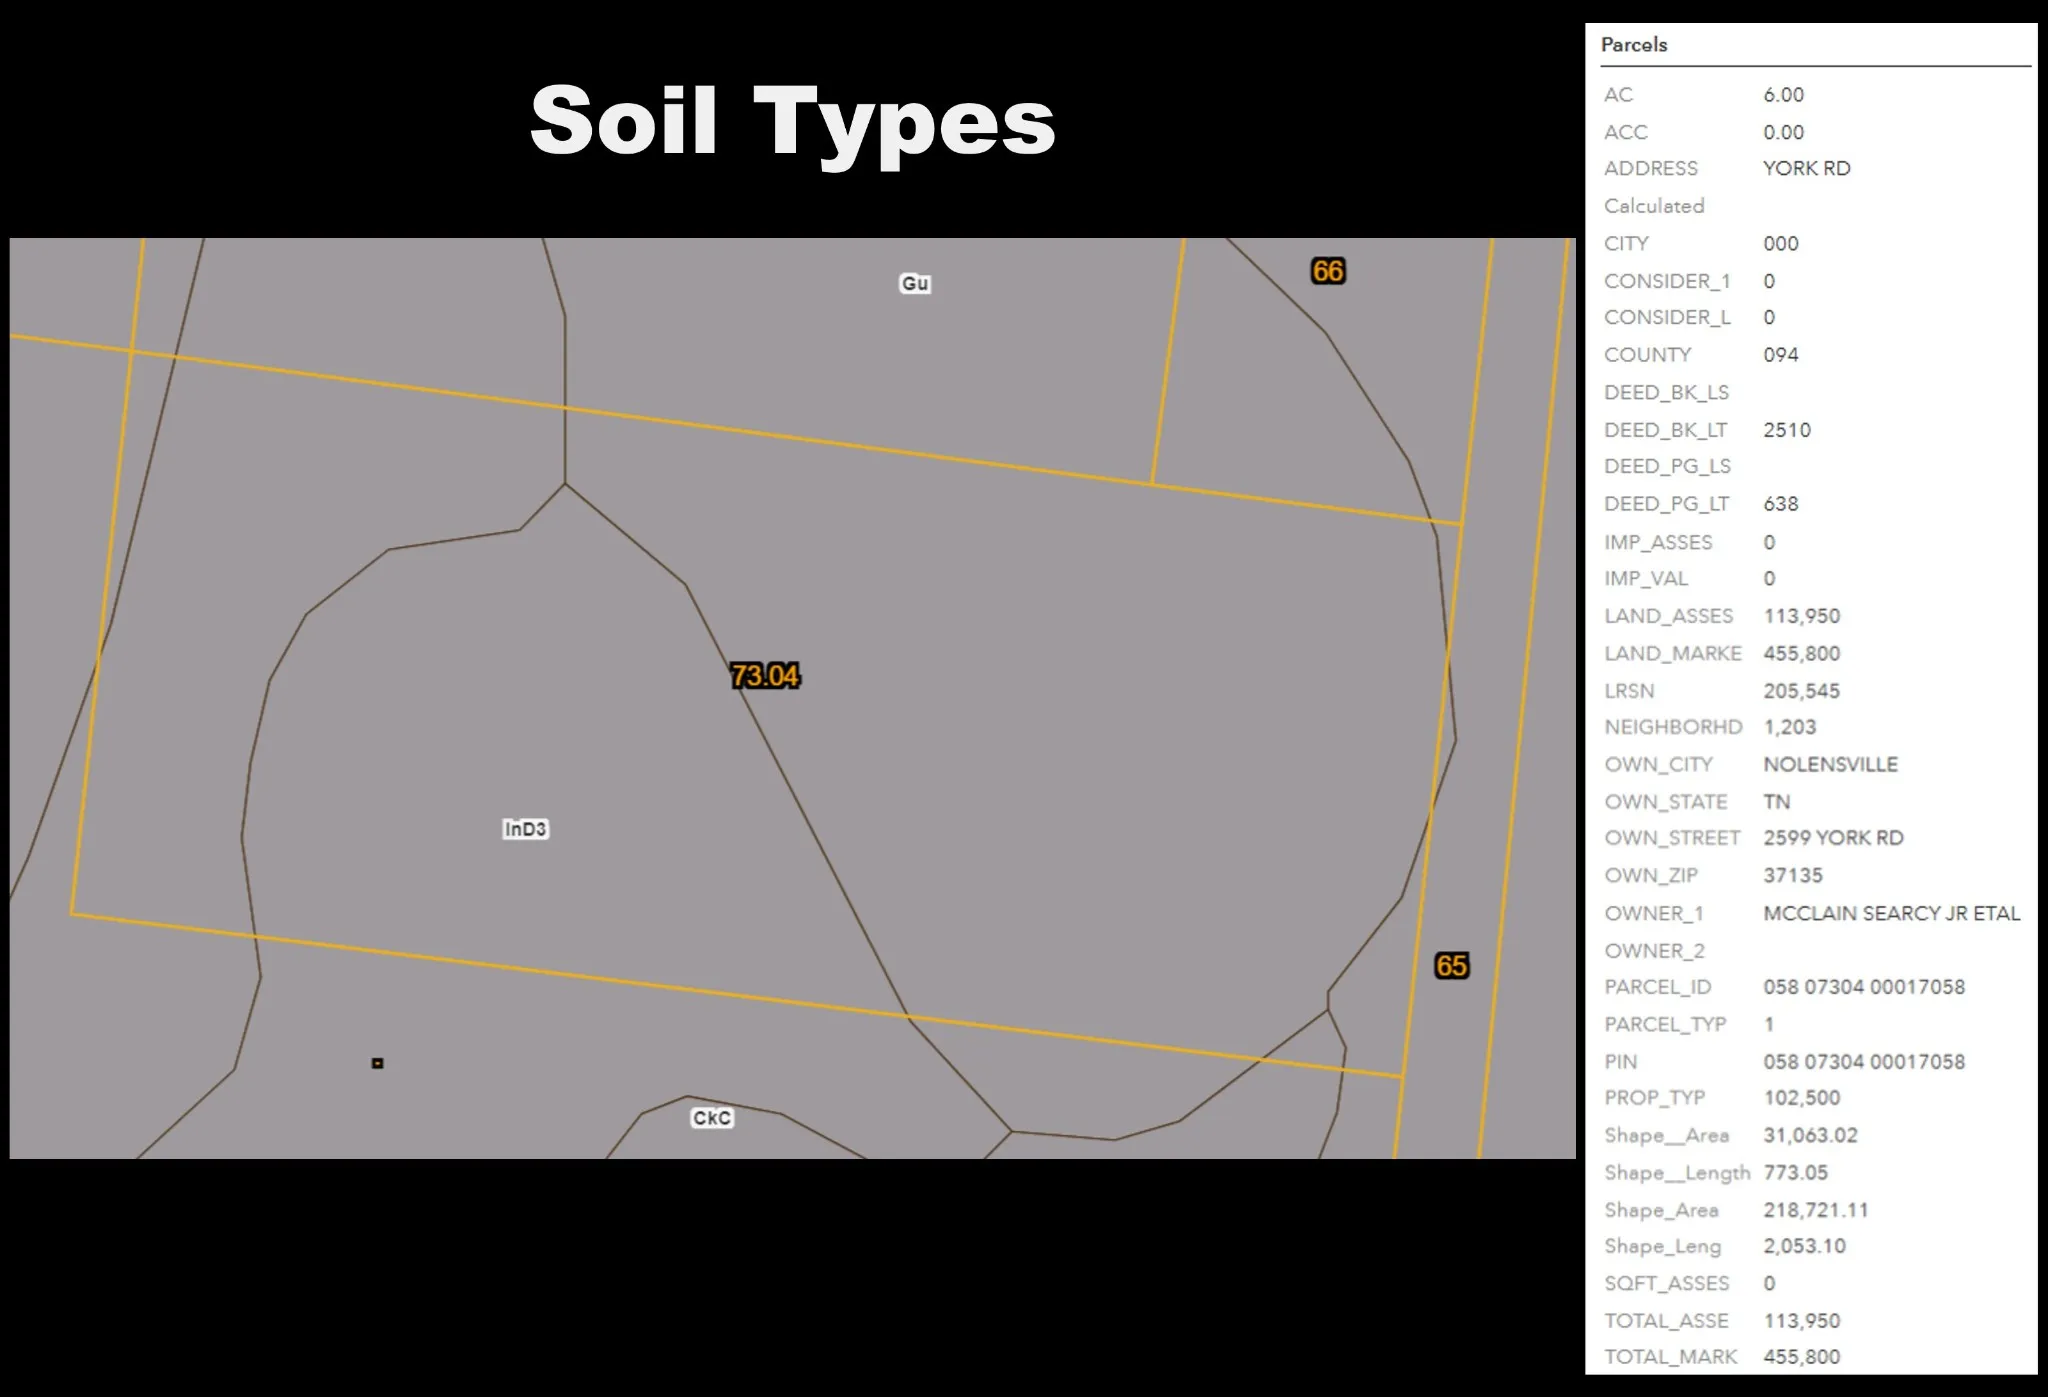Click the TOTAL_MARK value at panel bottom
The width and height of the screenshot is (2048, 1397).
coord(1801,1357)
